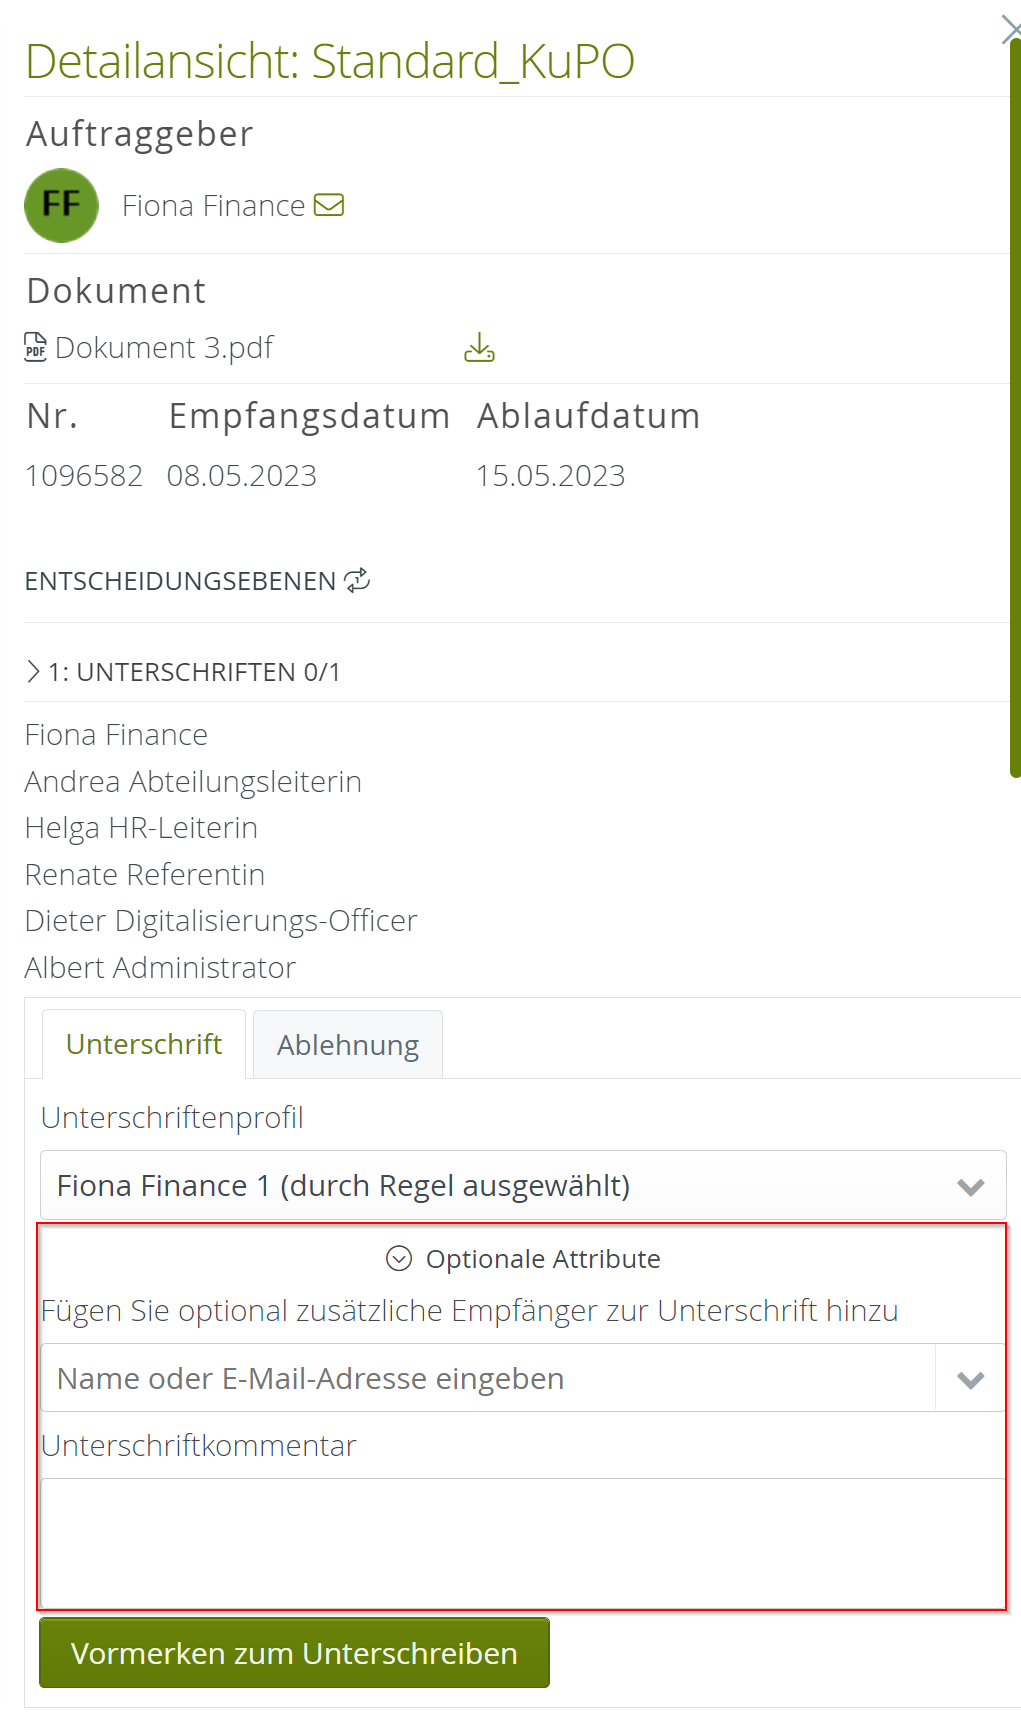Open the Dokument 3.pdf file link

coord(164,348)
